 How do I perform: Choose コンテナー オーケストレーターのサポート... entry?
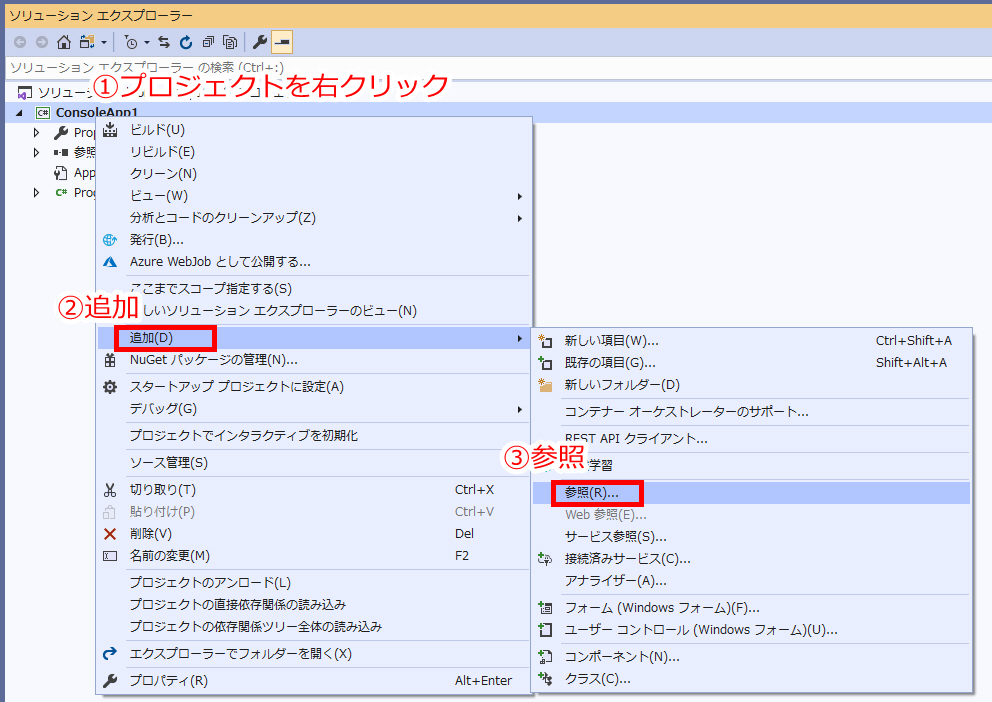pyautogui.click(x=752, y=412)
